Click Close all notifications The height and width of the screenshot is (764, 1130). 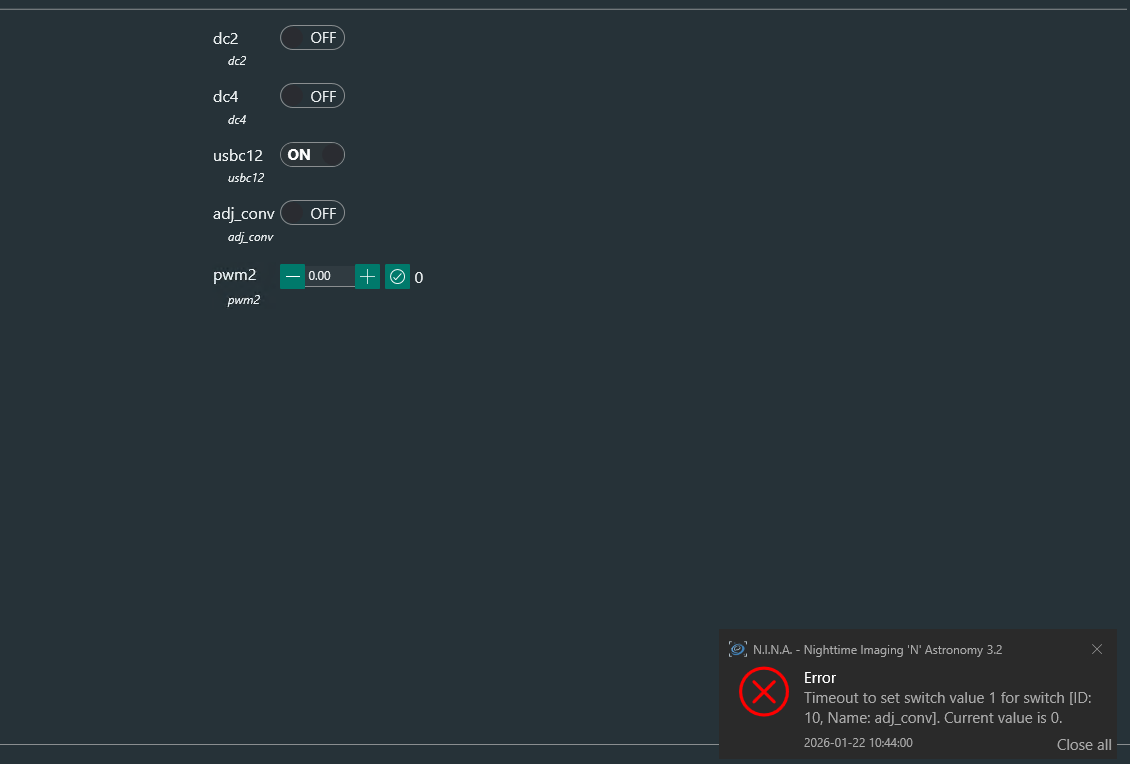coord(1084,745)
